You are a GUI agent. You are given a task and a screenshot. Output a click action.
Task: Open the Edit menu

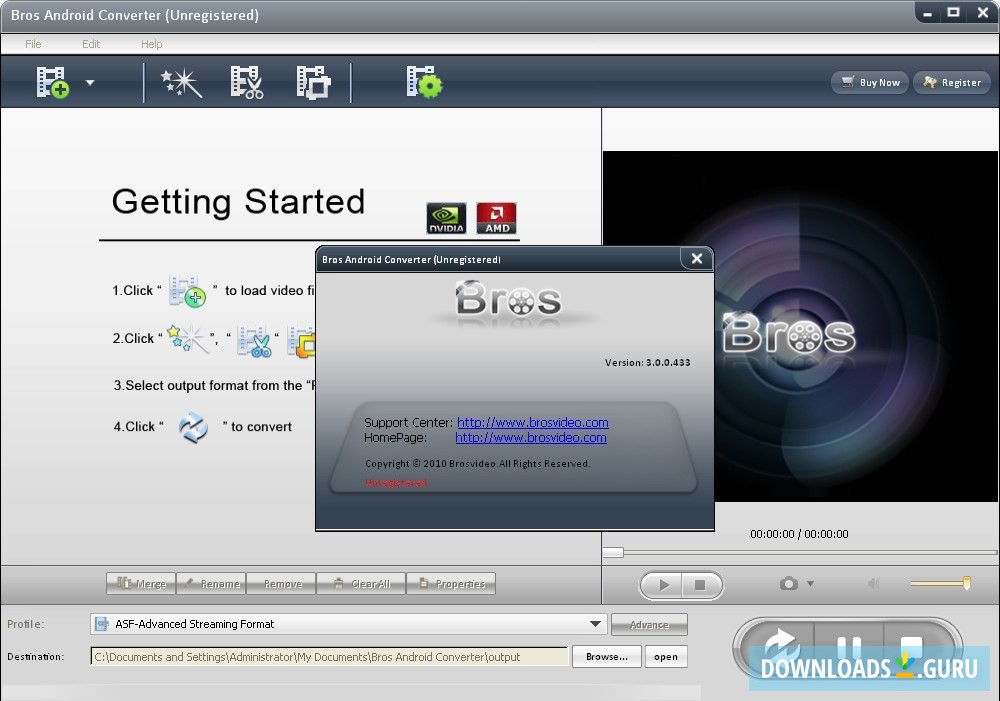(91, 44)
